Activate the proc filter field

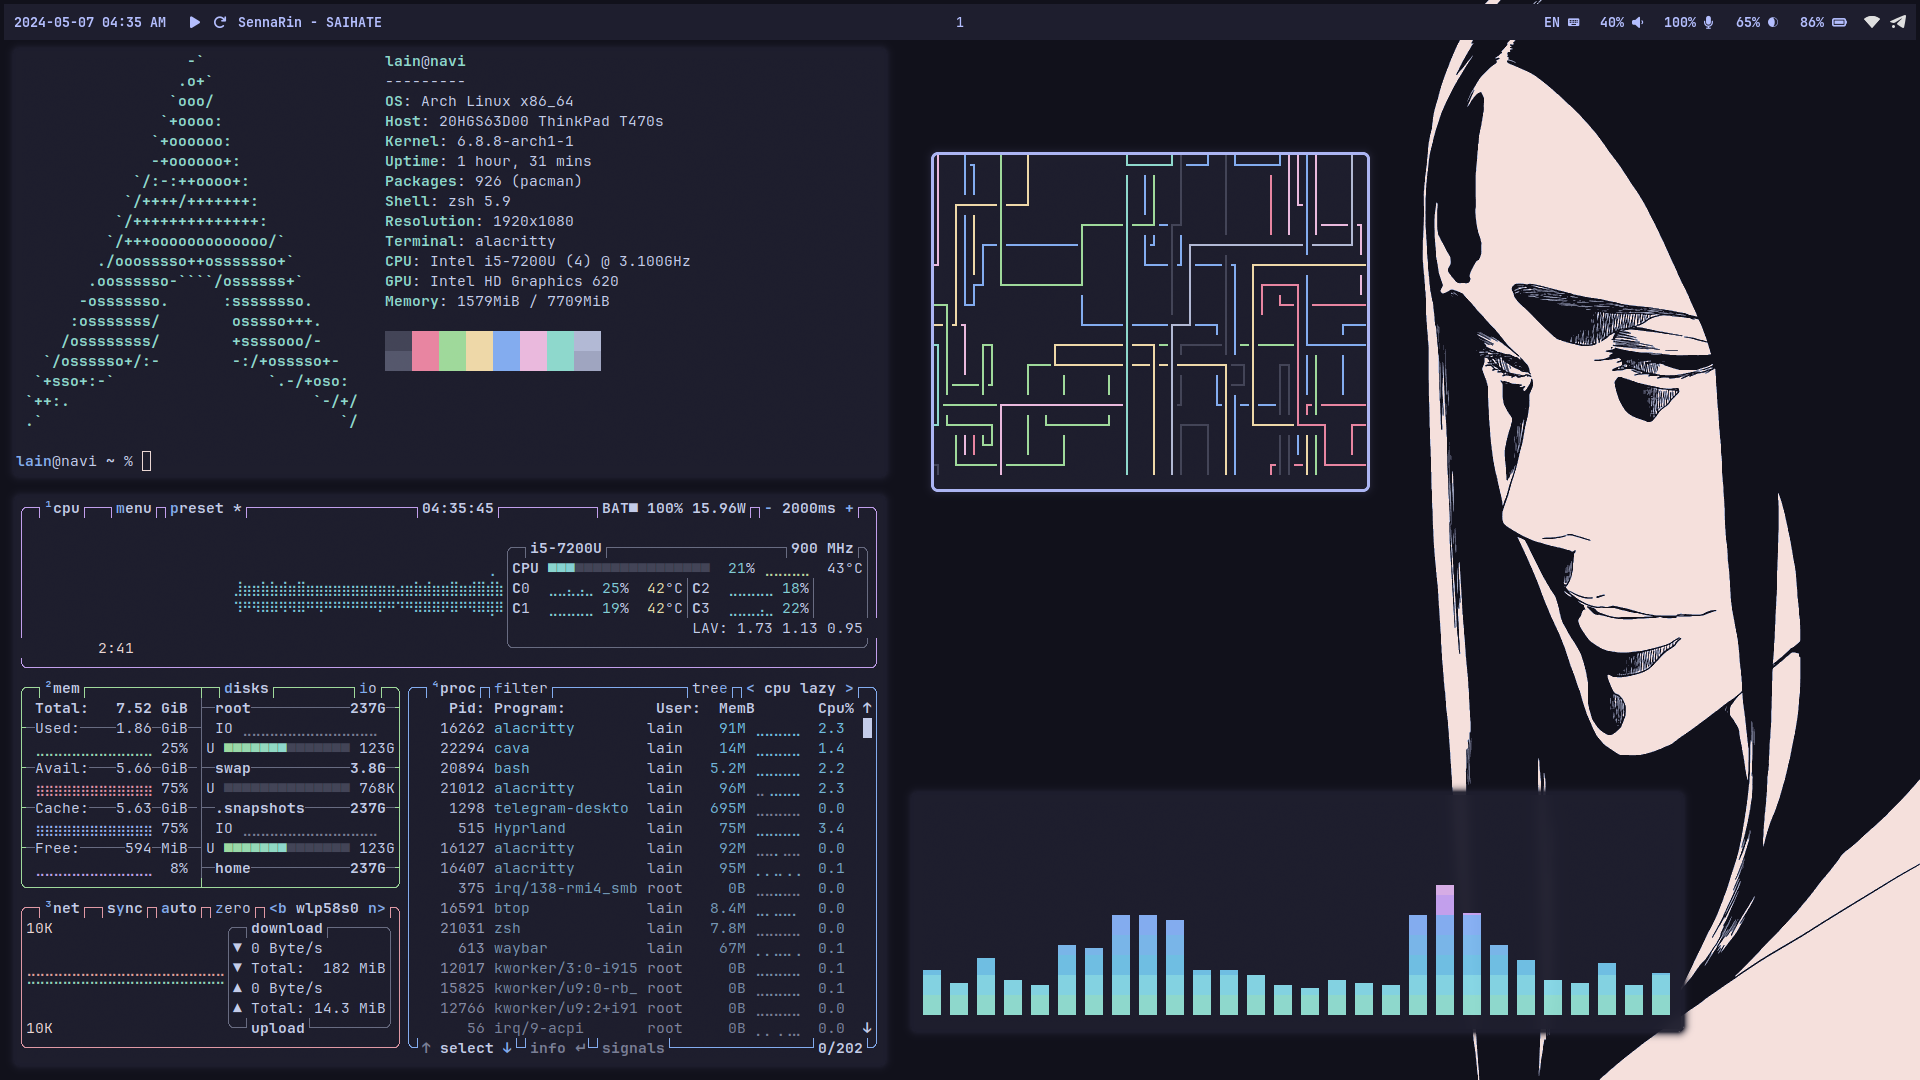[x=521, y=688]
